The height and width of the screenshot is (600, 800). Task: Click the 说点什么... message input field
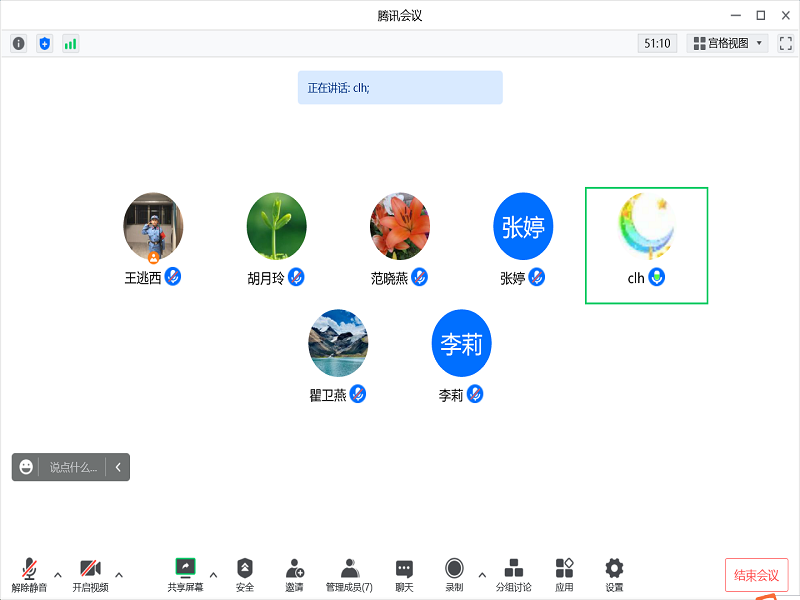74,467
